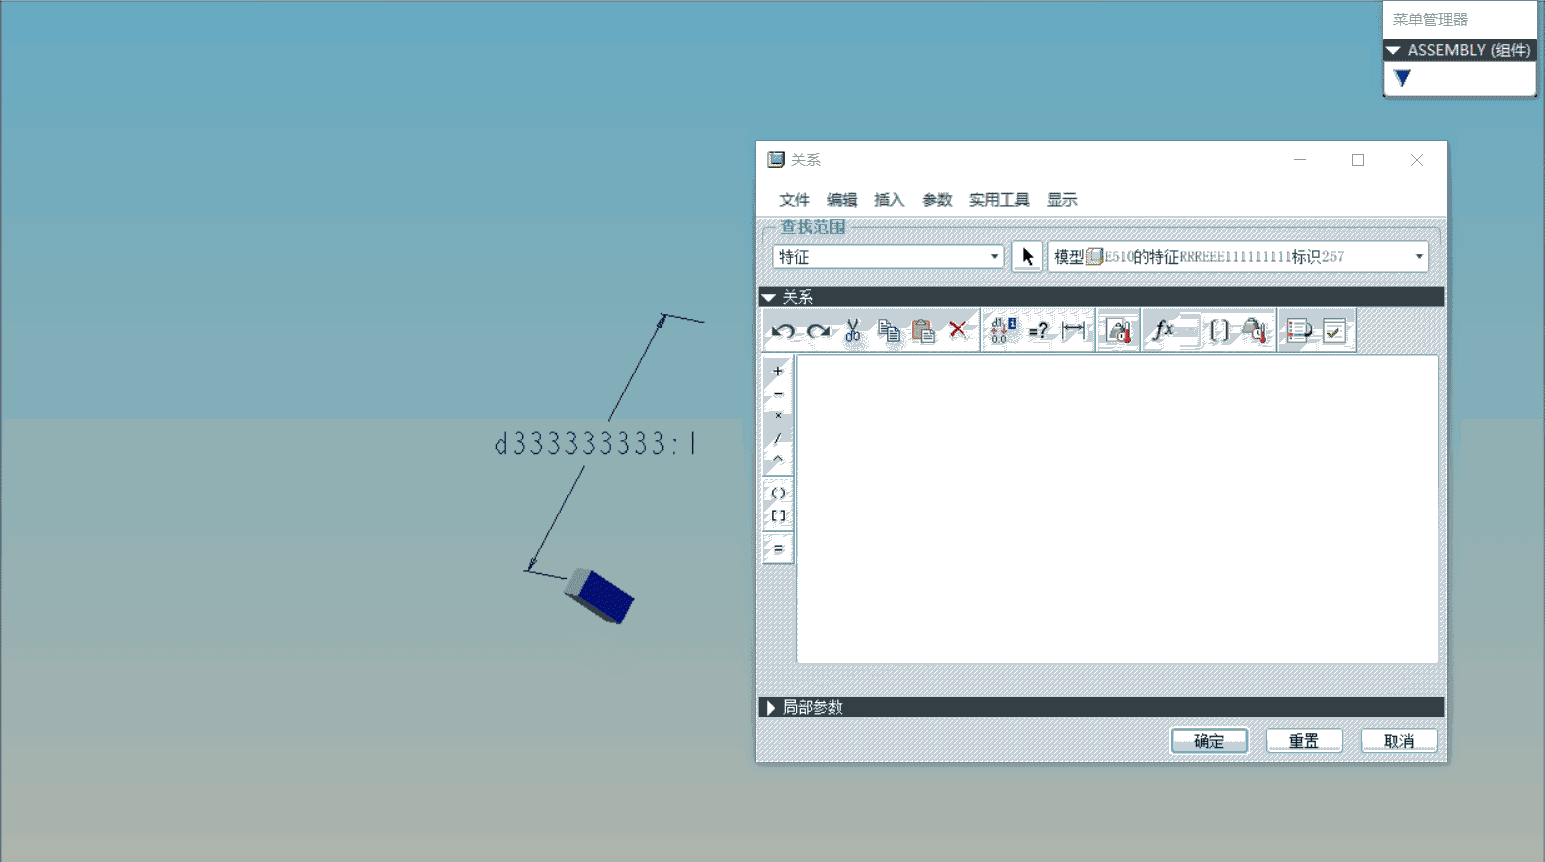
Task: Close the 关系 dialog window
Action: tap(1417, 160)
